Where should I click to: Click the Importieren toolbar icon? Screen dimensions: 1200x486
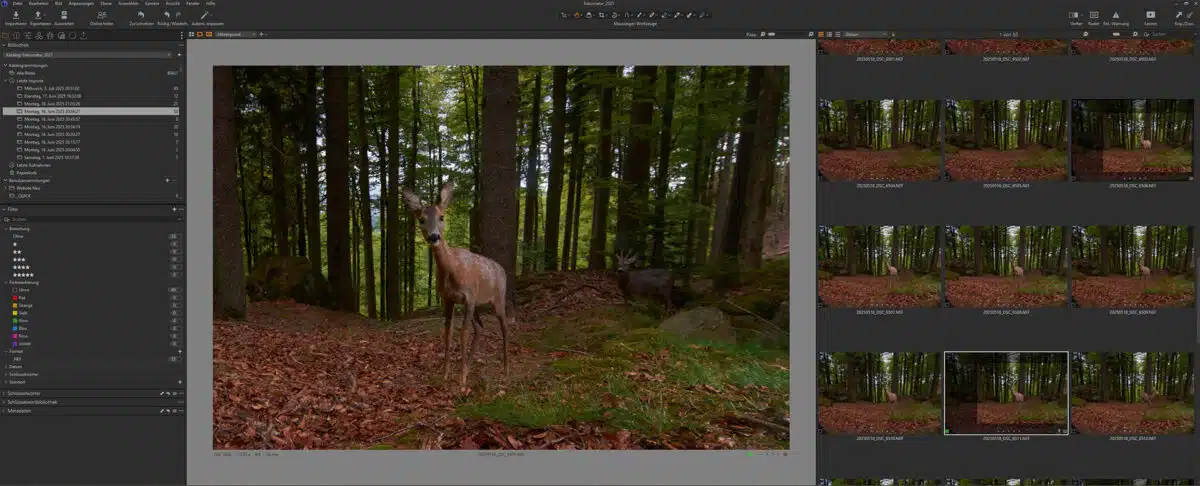click(x=16, y=15)
